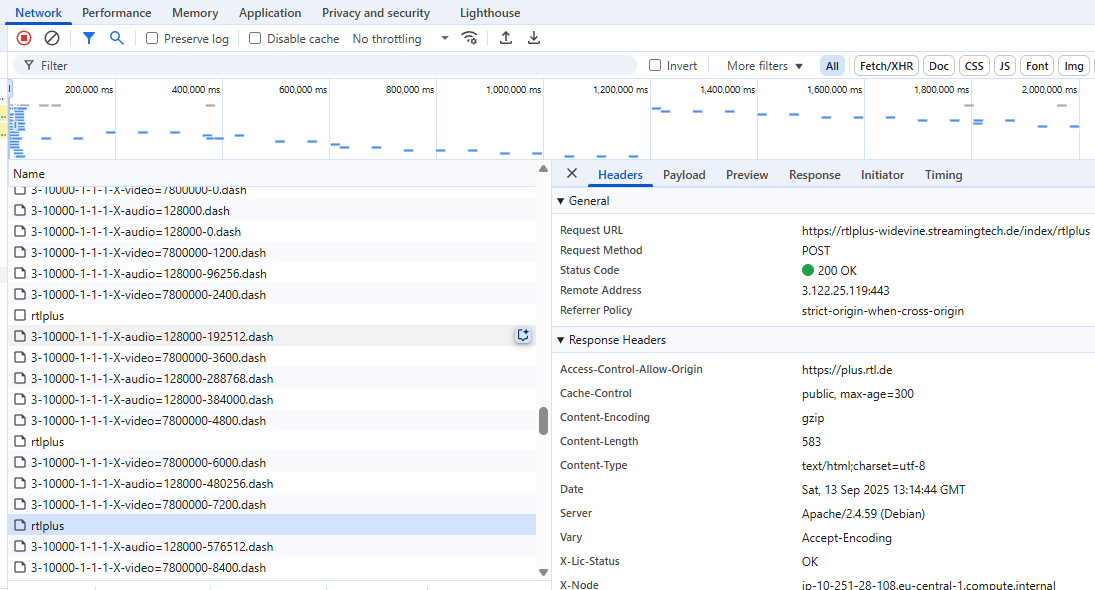Open network conditions Wi-Fi icon
The width and height of the screenshot is (1095, 590).
point(469,38)
